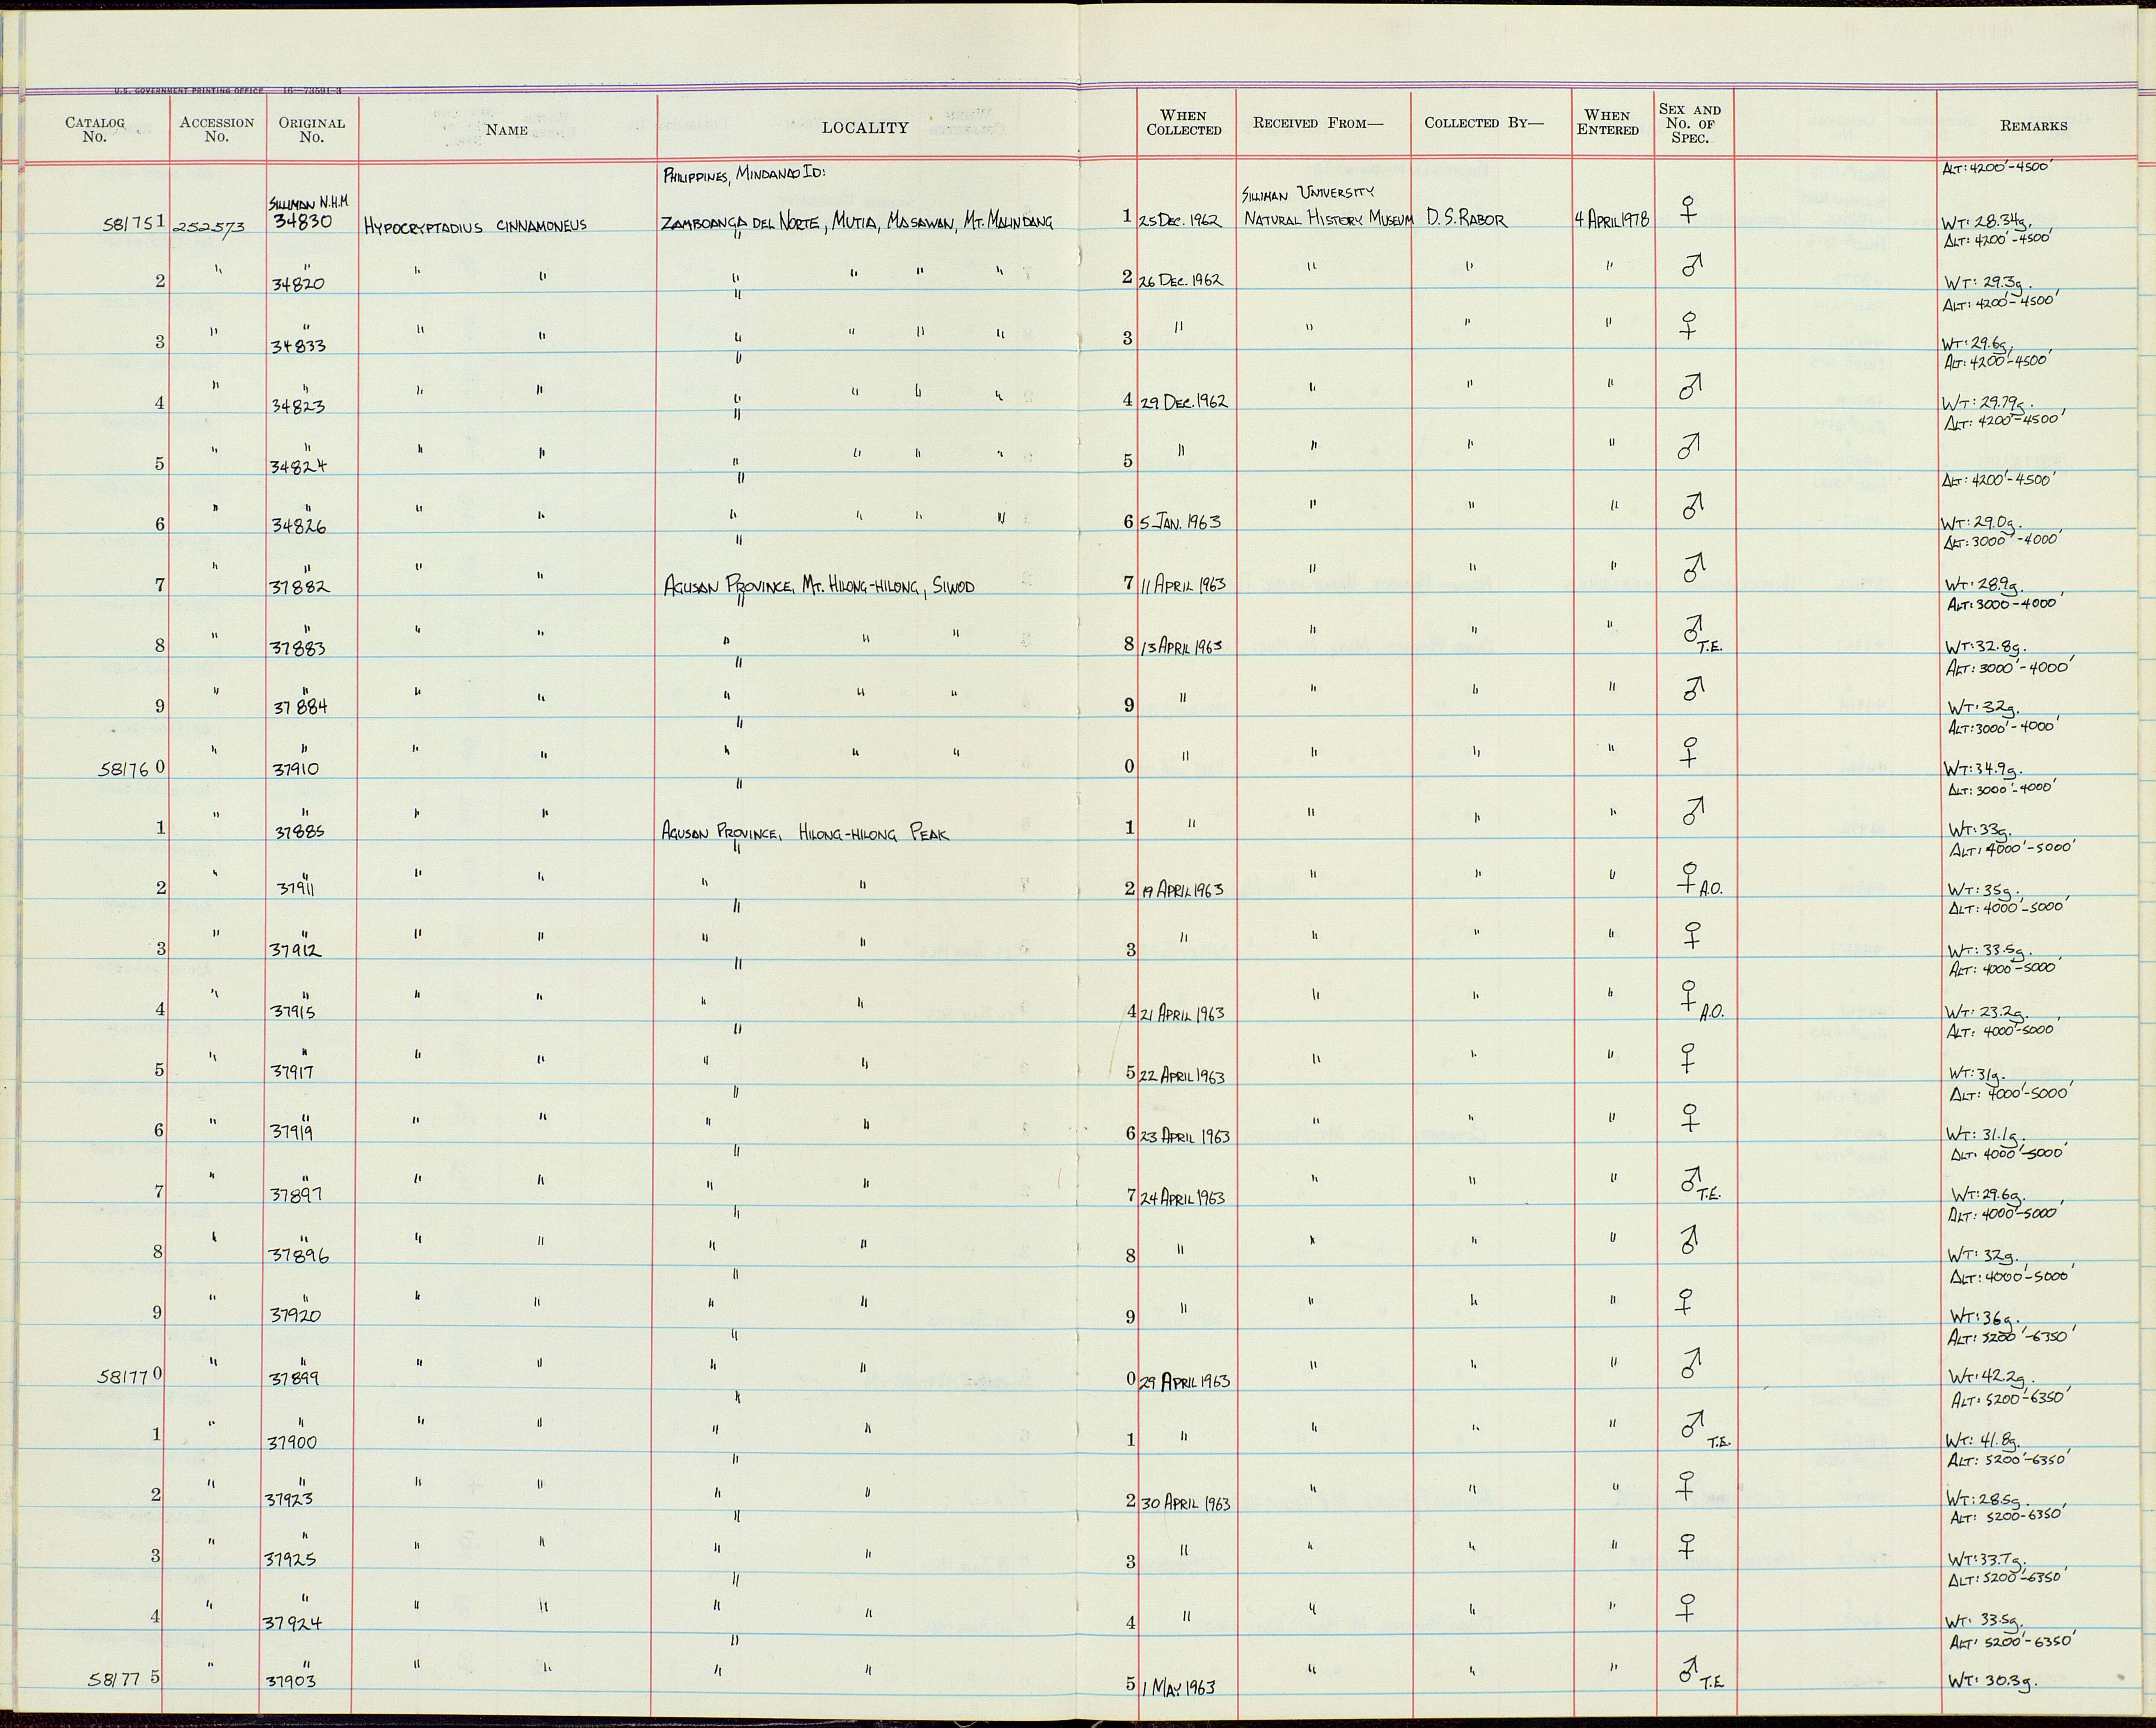Image resolution: width=2156 pixels, height=1728 pixels.
Task: Click the 'Accession No.' column header
Action: [217, 129]
